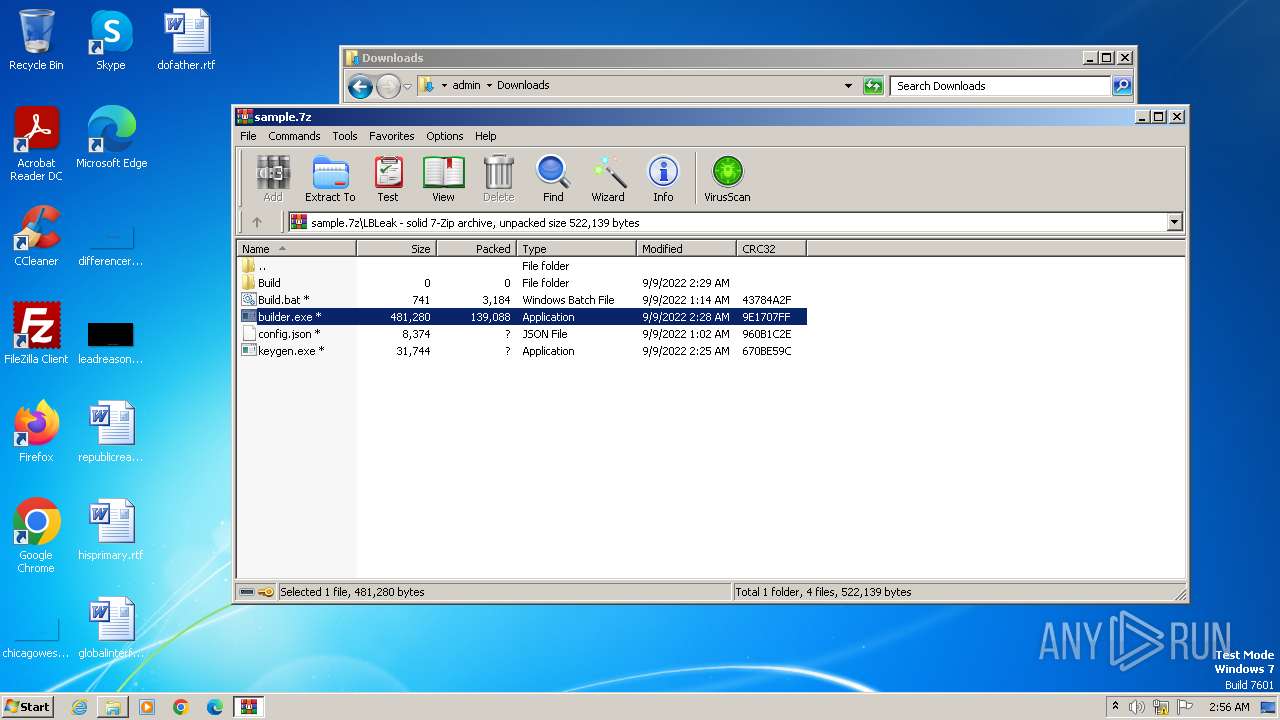Viewport: 1280px width, 720px height.
Task: Open globalinterf... document on the desktop
Action: click(x=111, y=627)
